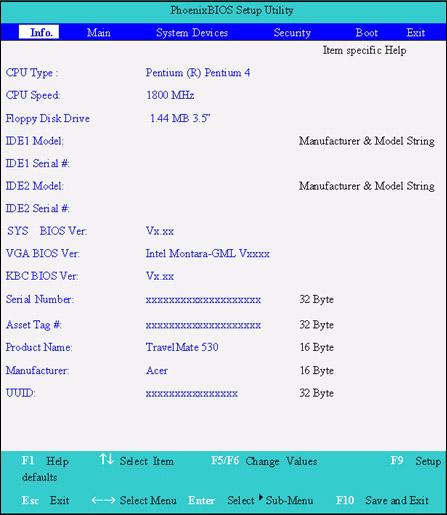Screen dimensions: 447x515
Task: Select the Manufacturer label
Action: [38, 371]
